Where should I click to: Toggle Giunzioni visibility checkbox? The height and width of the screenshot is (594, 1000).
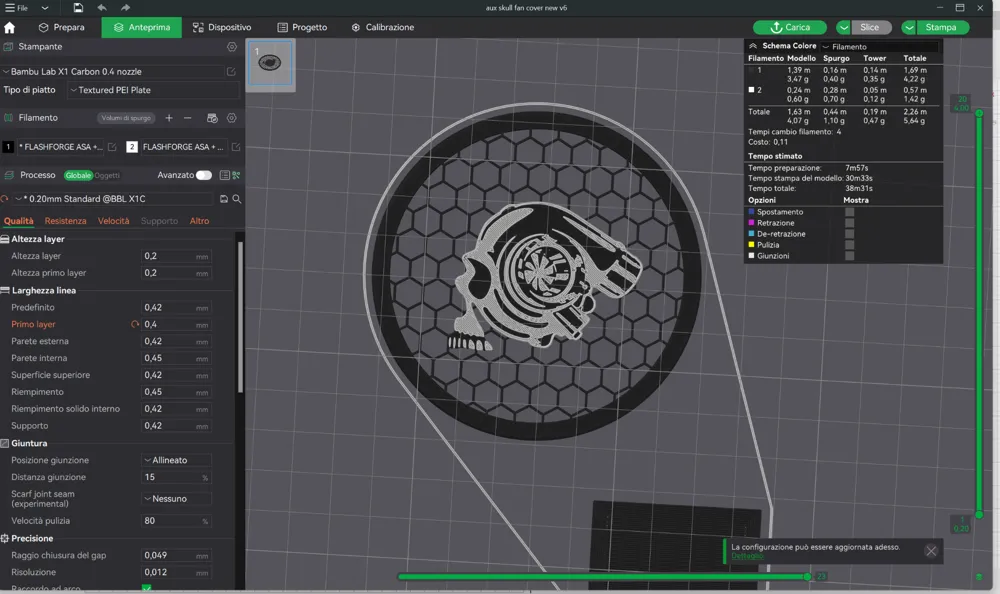coord(849,255)
